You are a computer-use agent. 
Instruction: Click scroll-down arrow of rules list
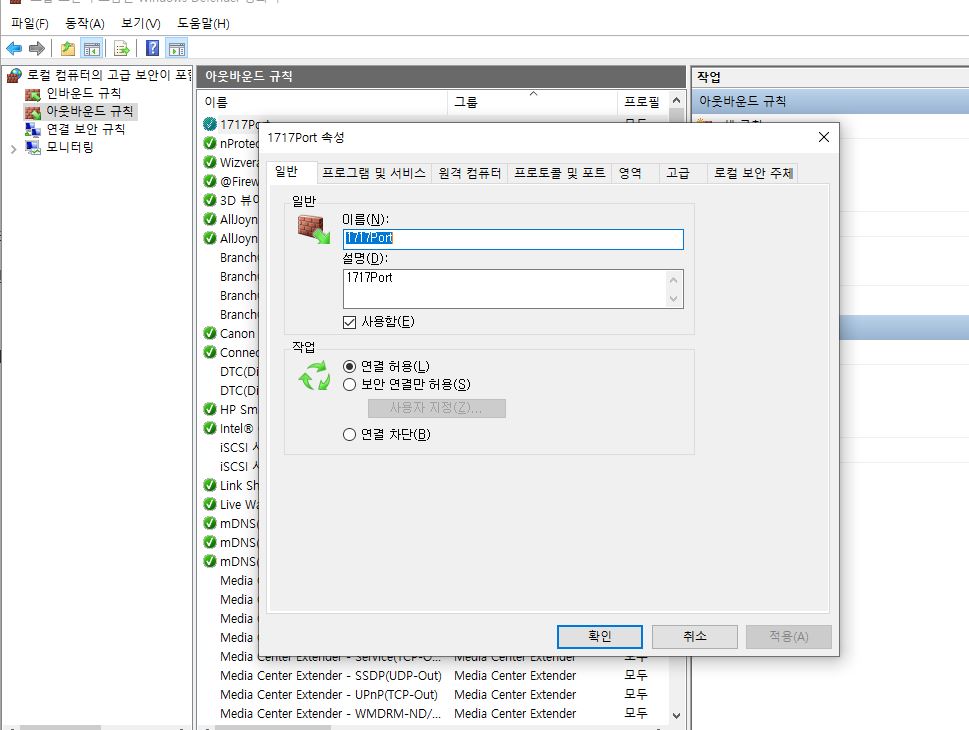tap(676, 716)
